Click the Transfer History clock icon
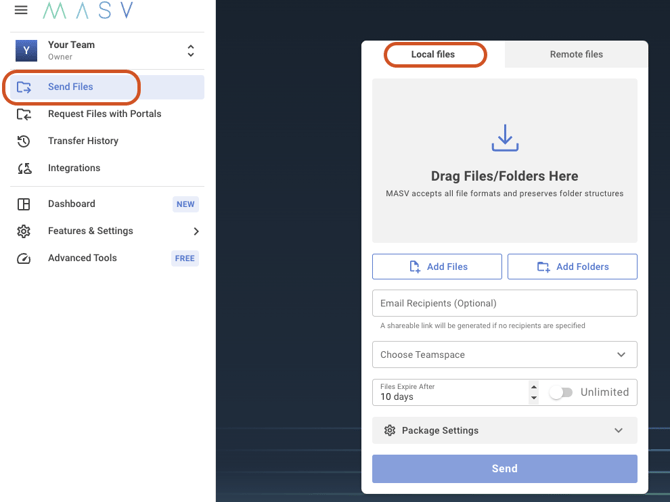 pyautogui.click(x=24, y=141)
